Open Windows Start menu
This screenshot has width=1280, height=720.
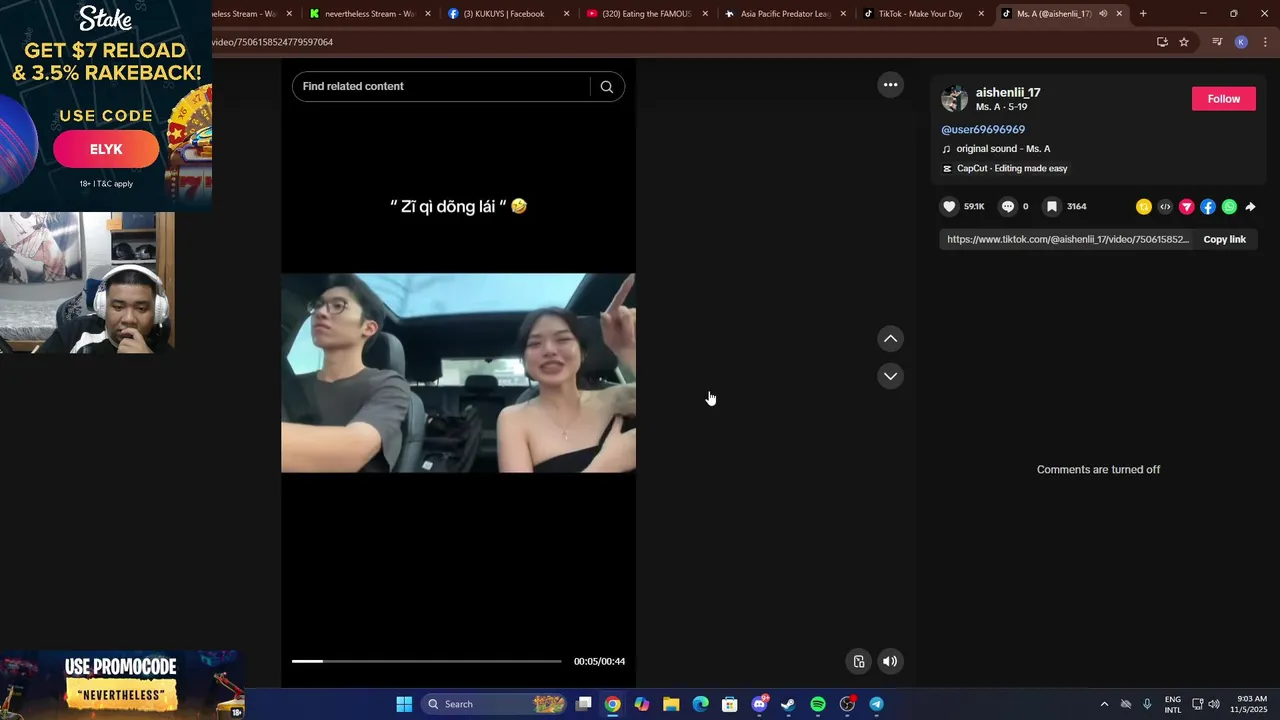pyautogui.click(x=404, y=704)
